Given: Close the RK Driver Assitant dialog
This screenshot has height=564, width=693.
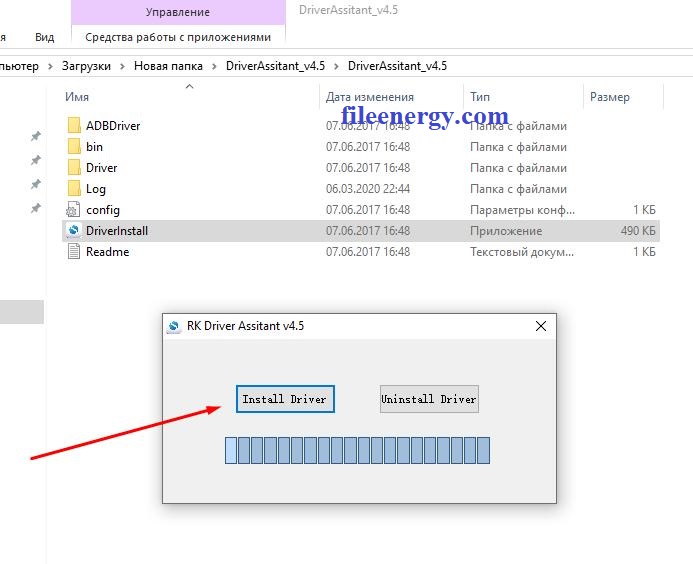Looking at the screenshot, I should [541, 326].
